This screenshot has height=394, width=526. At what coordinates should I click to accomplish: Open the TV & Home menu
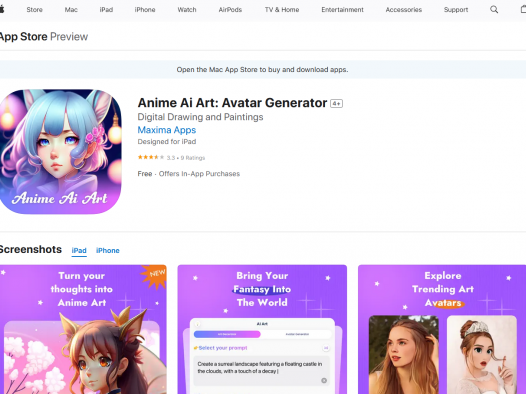tap(282, 10)
